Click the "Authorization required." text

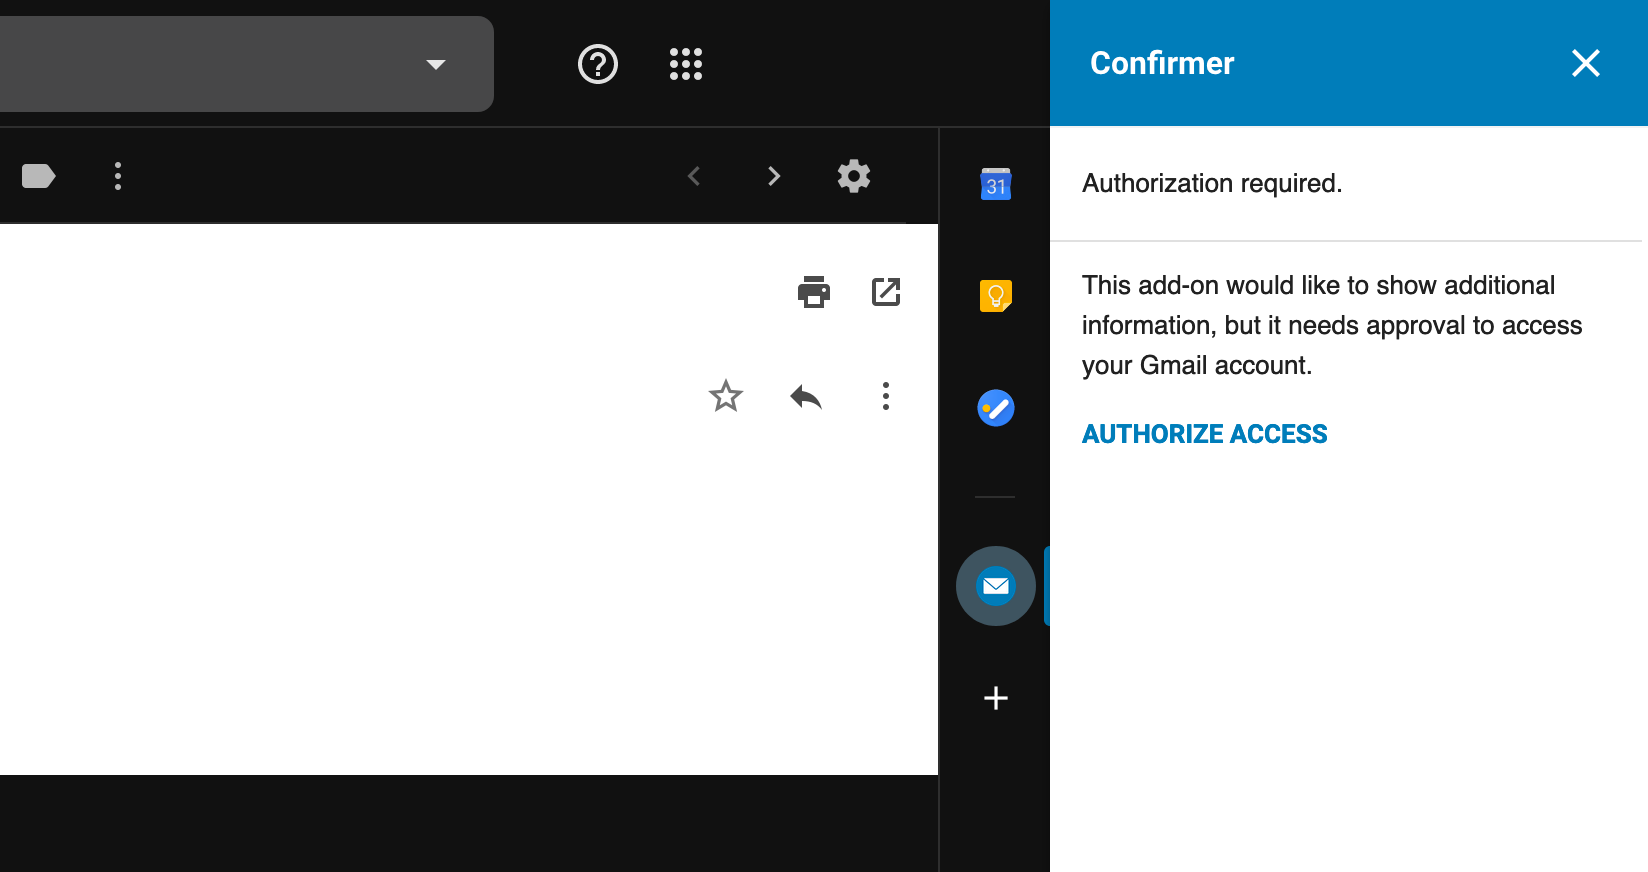(1212, 183)
